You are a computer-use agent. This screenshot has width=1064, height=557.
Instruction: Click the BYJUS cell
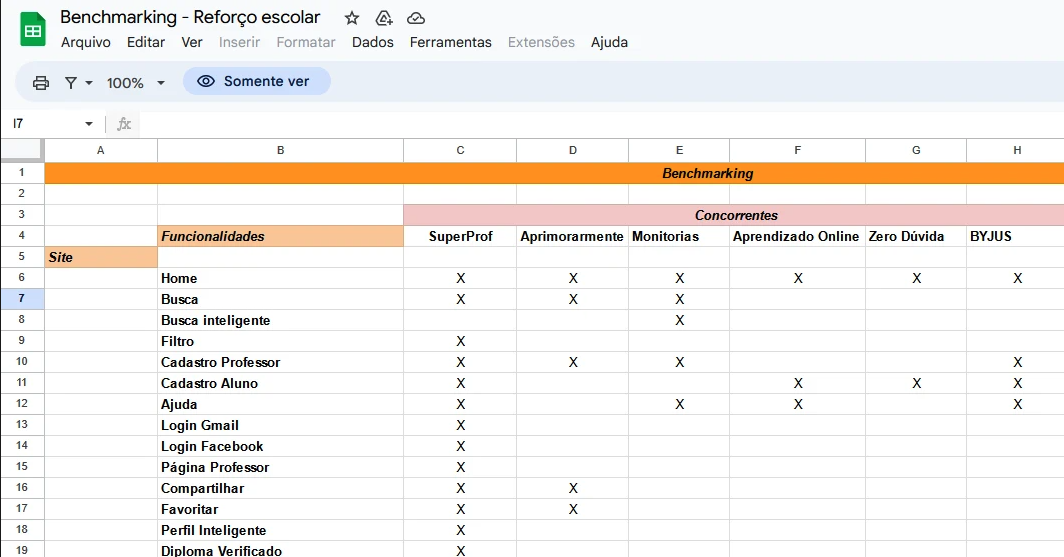pyautogui.click(x=1016, y=236)
